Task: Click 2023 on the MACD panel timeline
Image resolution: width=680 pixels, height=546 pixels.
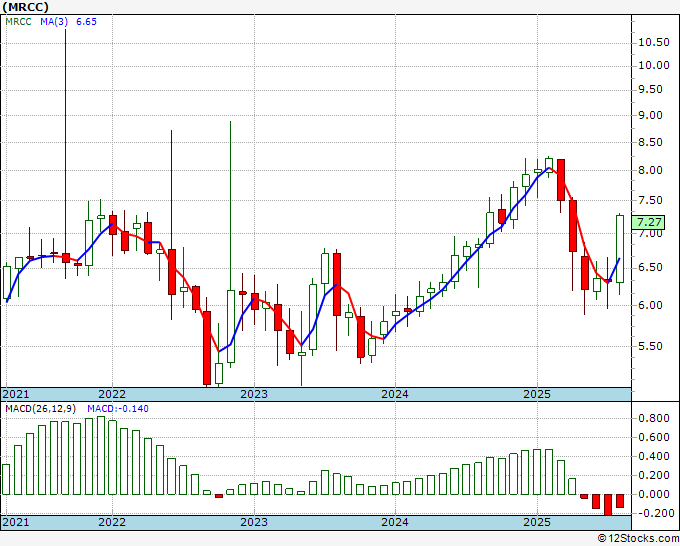Action: point(254,522)
